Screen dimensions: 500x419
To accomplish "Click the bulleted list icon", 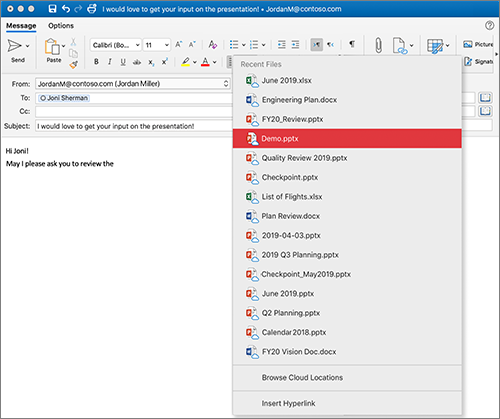I will pos(234,45).
